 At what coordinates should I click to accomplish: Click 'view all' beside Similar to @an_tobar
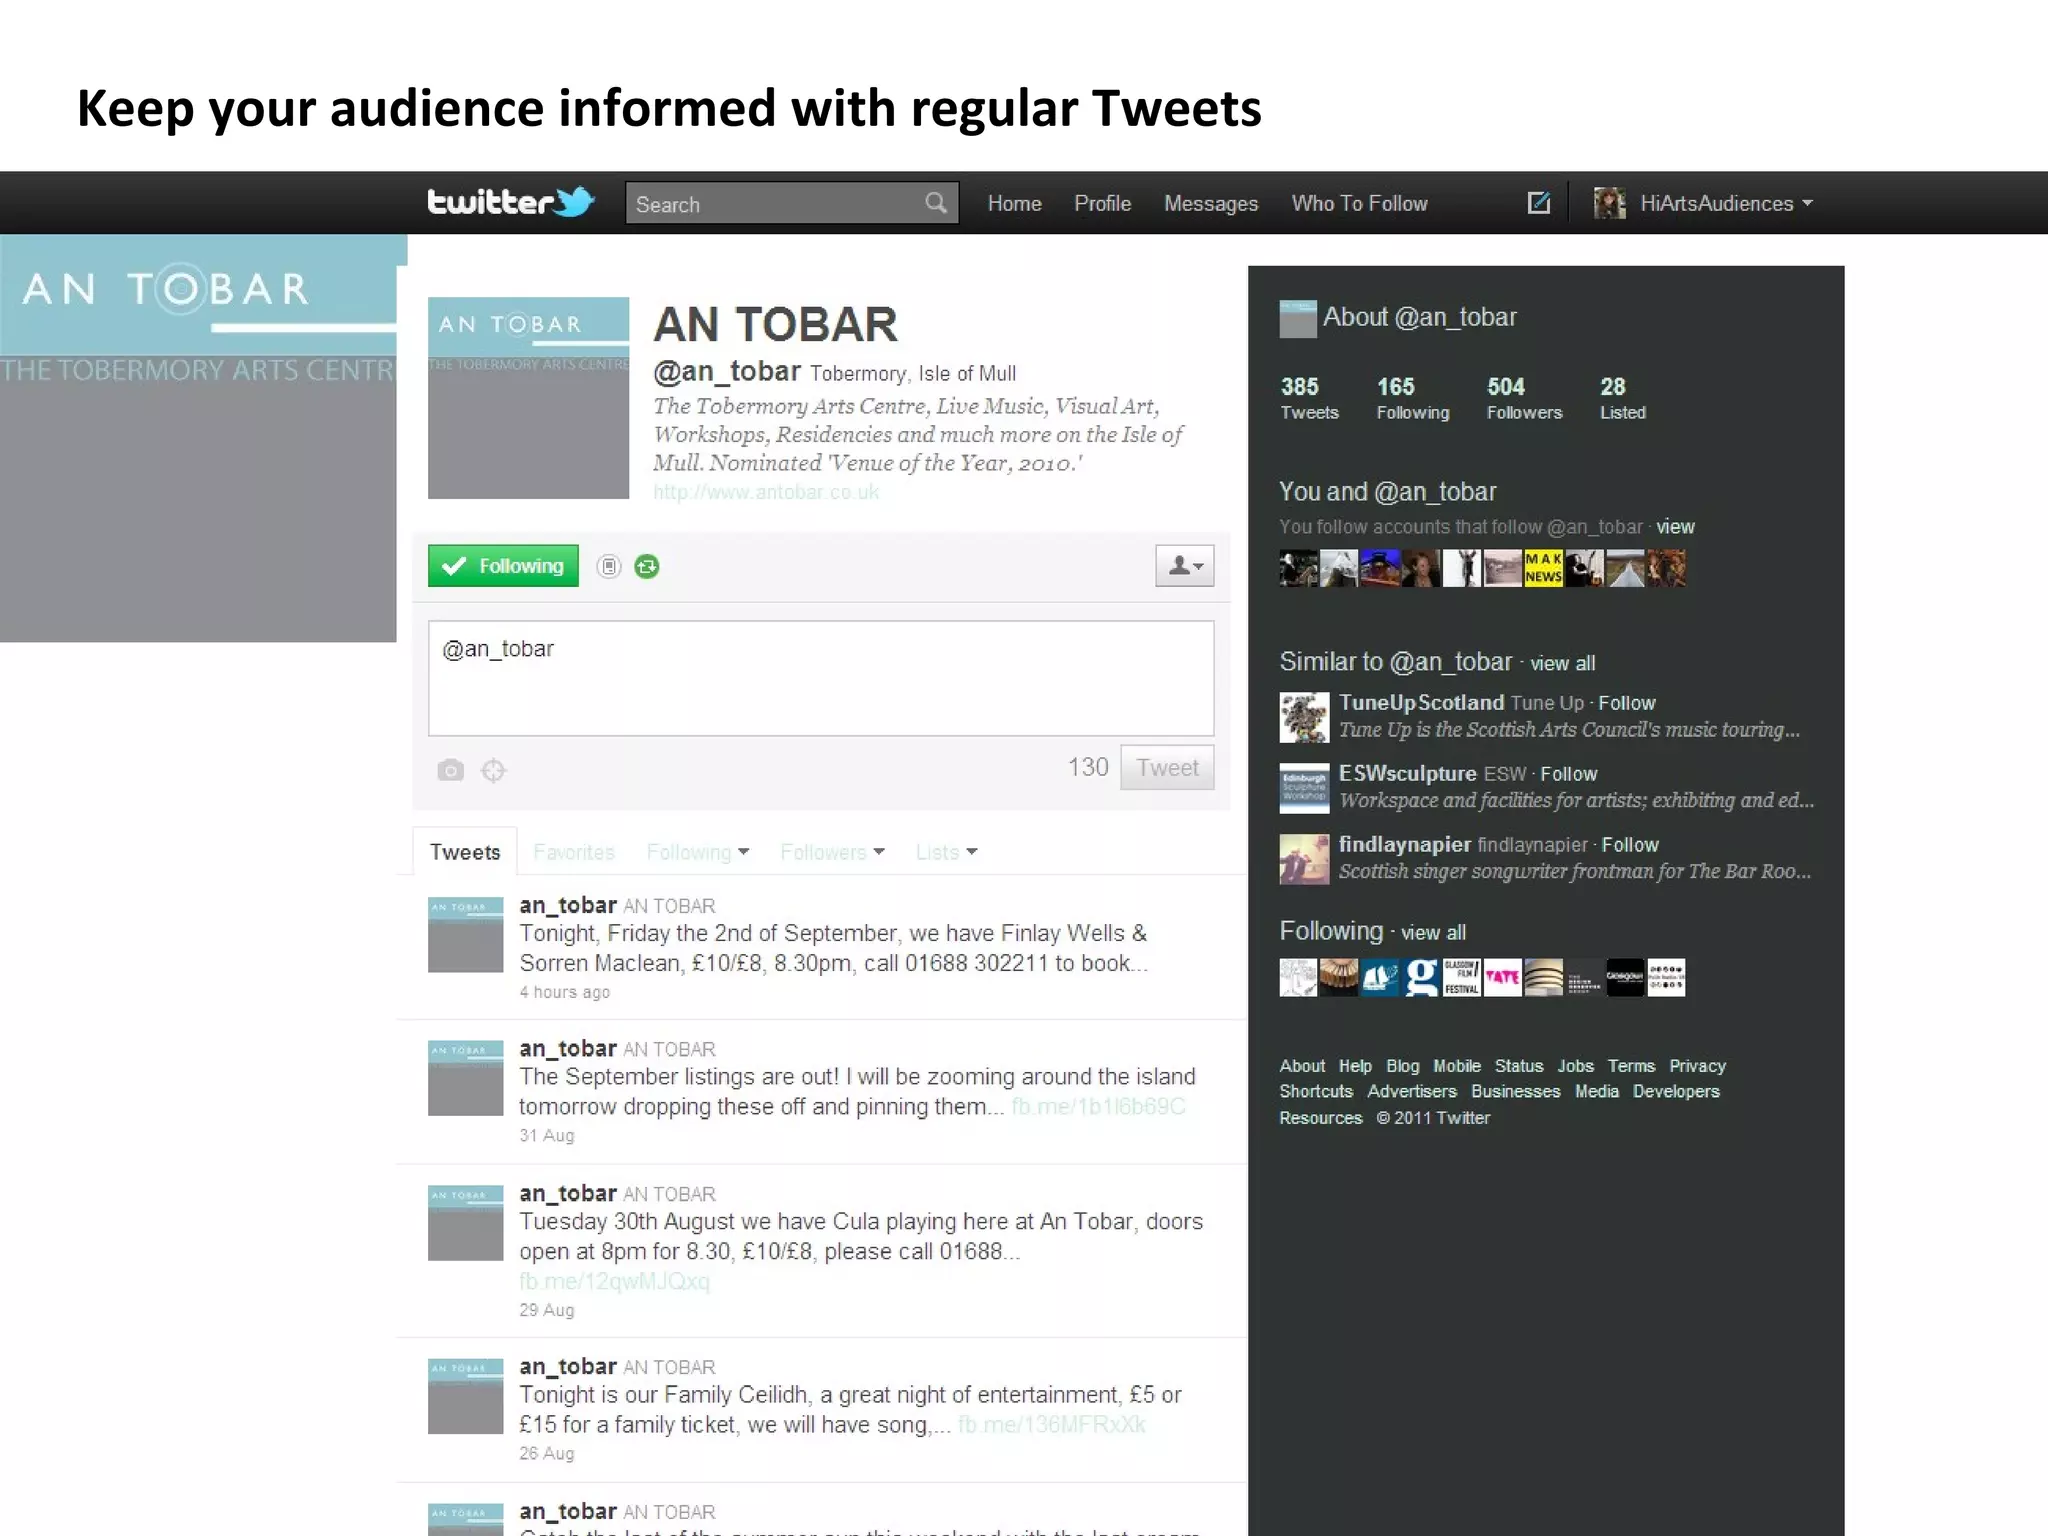click(1562, 663)
